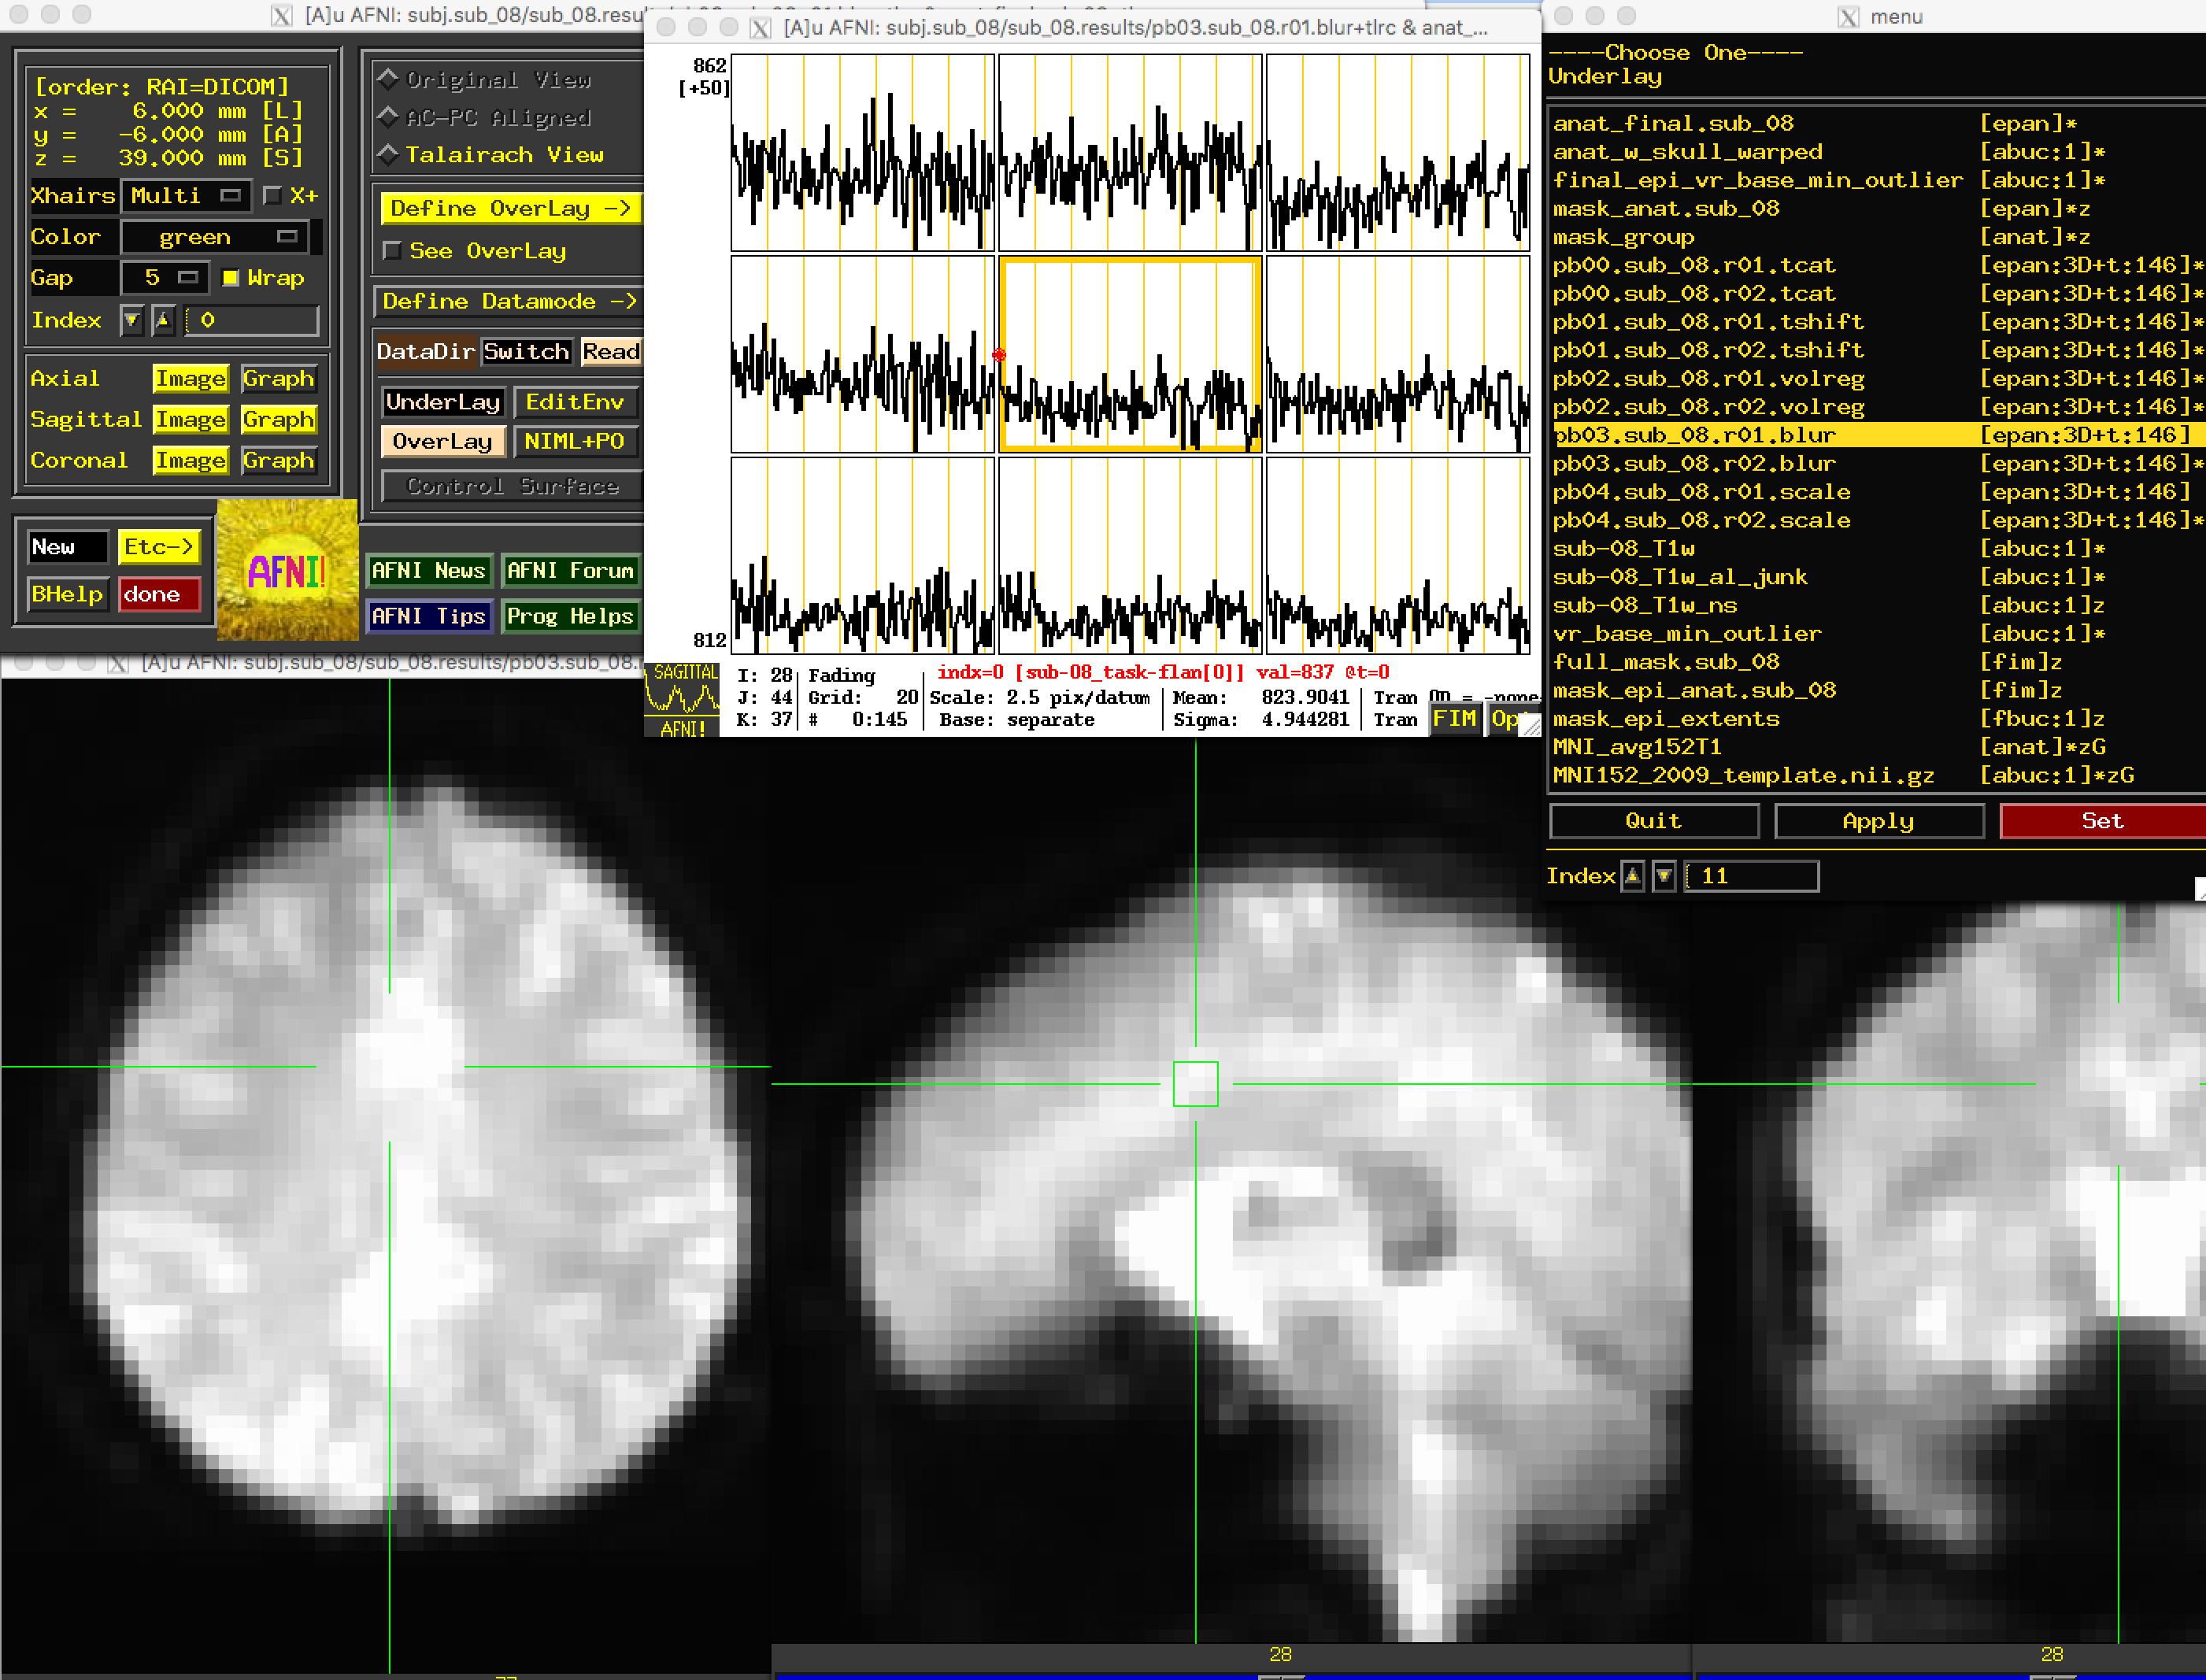Open the Axial Graph viewer
Image resolution: width=2206 pixels, height=1680 pixels.
[x=279, y=379]
